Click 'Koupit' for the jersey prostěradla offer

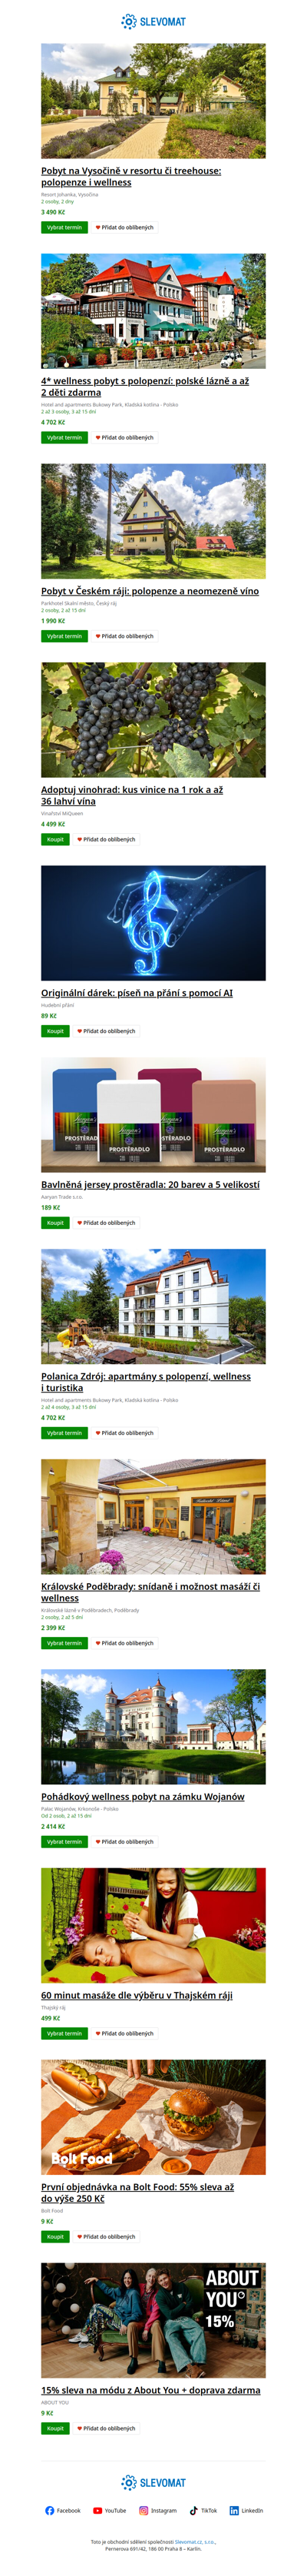[55, 1223]
